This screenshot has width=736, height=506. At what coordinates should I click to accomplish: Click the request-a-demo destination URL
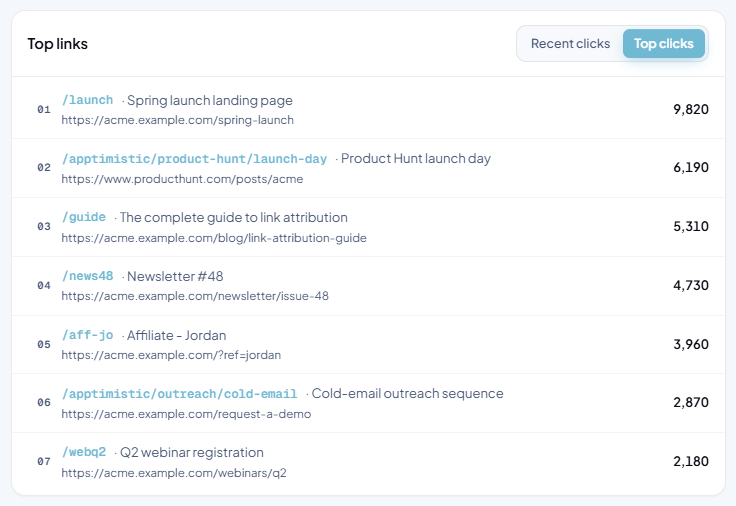(186, 414)
